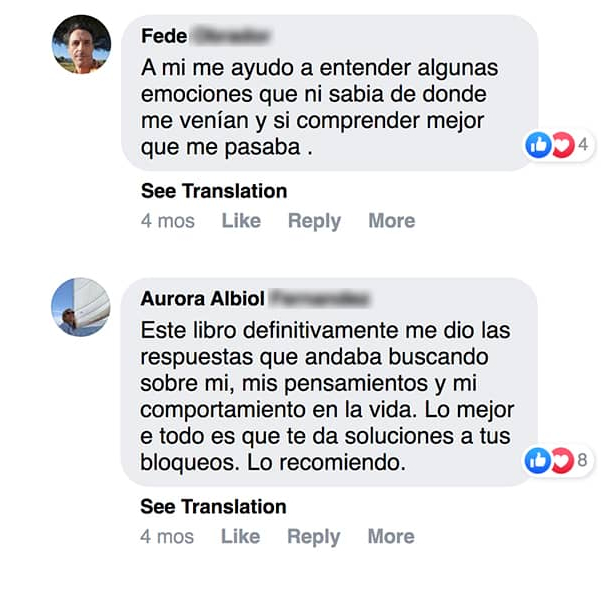Show the translation of Fede's comment
609x611 pixels.
click(214, 191)
